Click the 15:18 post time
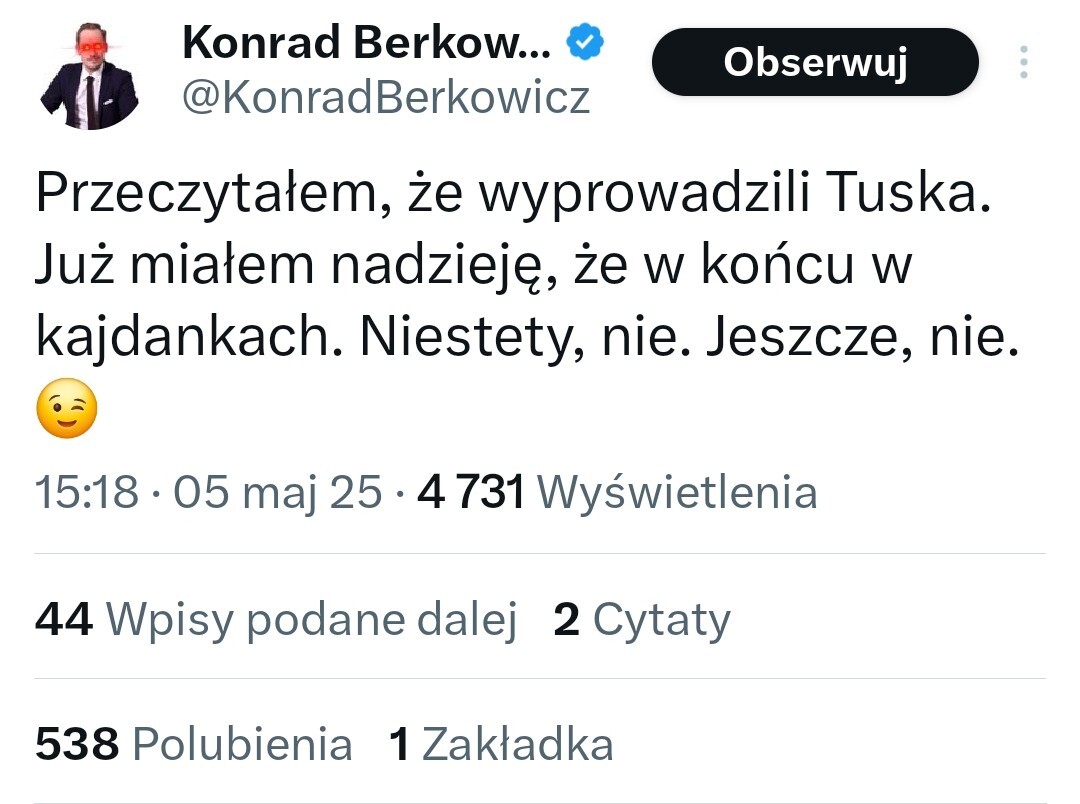Viewport: 1080px width, 804px height. click(87, 492)
